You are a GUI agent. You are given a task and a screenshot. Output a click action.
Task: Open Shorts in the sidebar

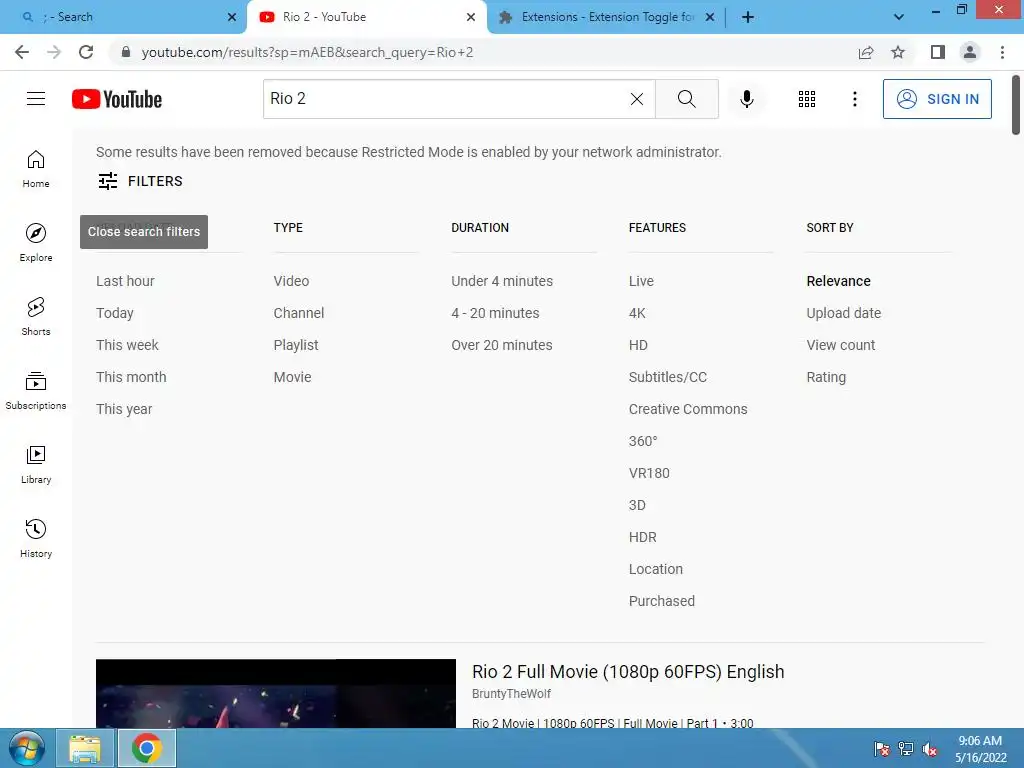point(36,317)
